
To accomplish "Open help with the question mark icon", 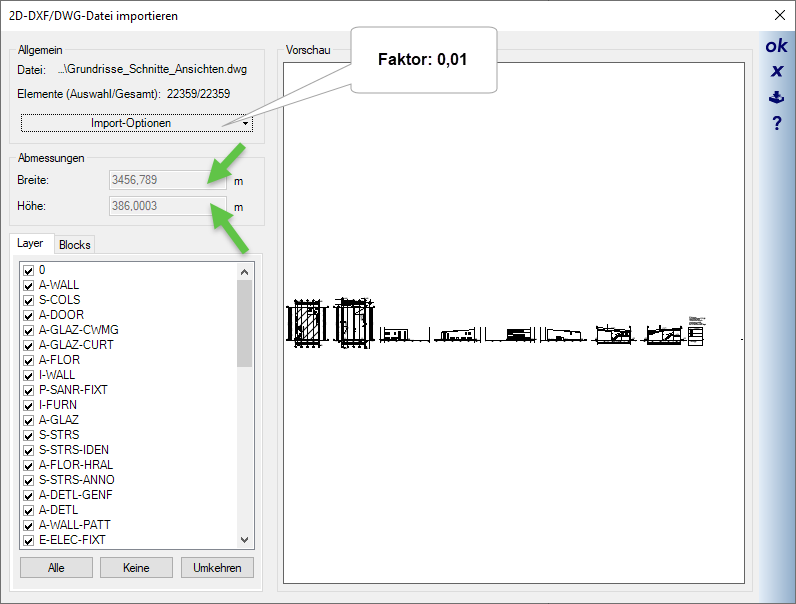I will click(776, 124).
